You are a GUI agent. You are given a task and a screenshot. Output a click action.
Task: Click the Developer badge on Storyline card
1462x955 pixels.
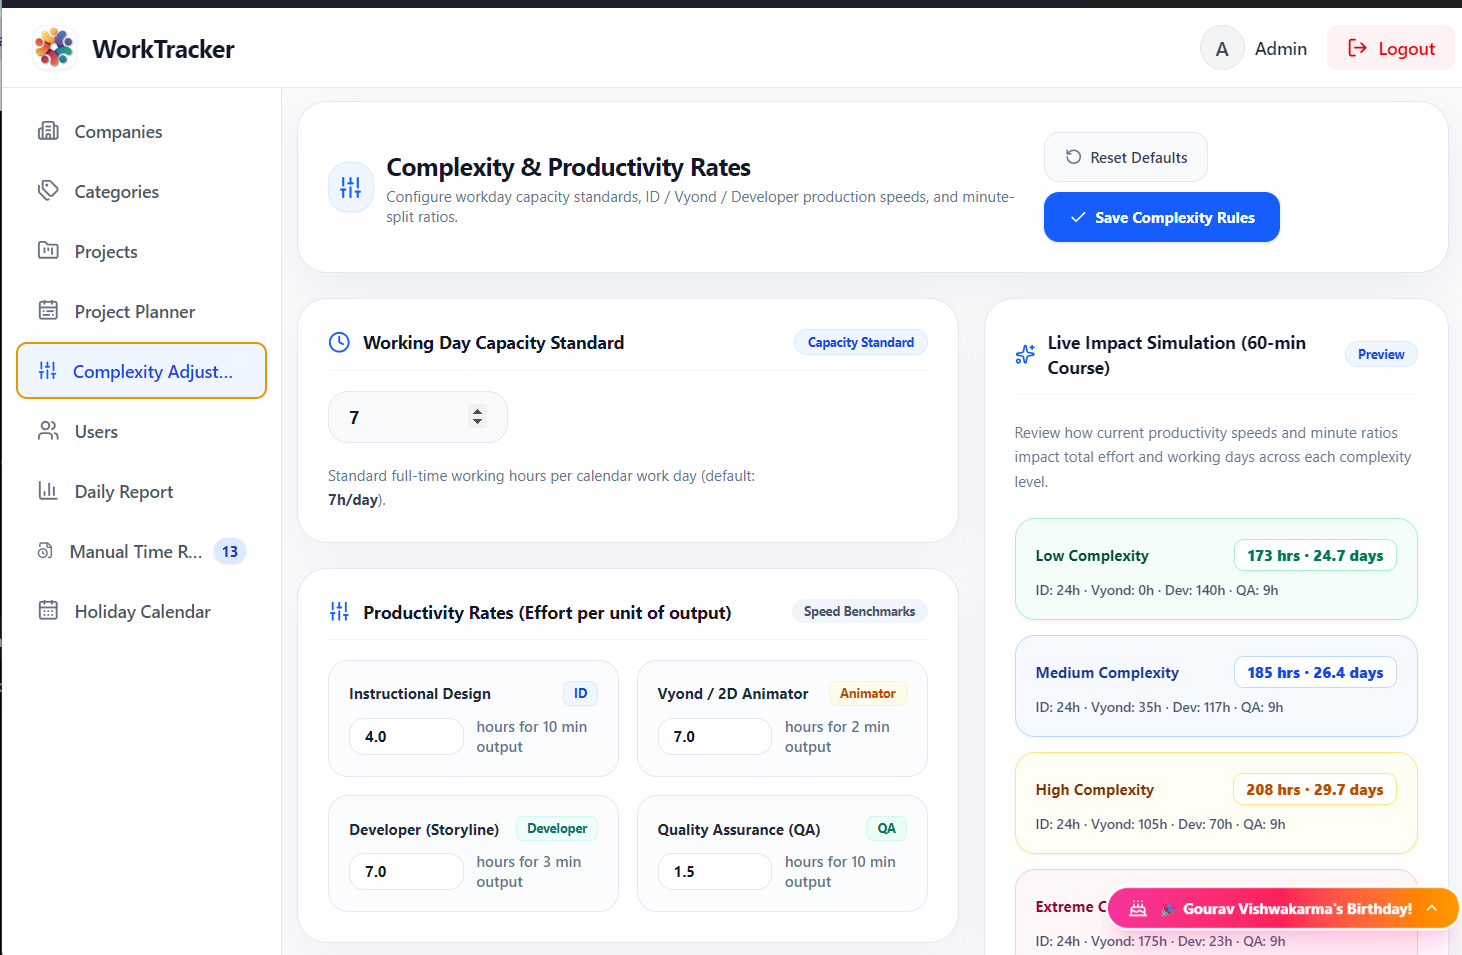click(557, 828)
